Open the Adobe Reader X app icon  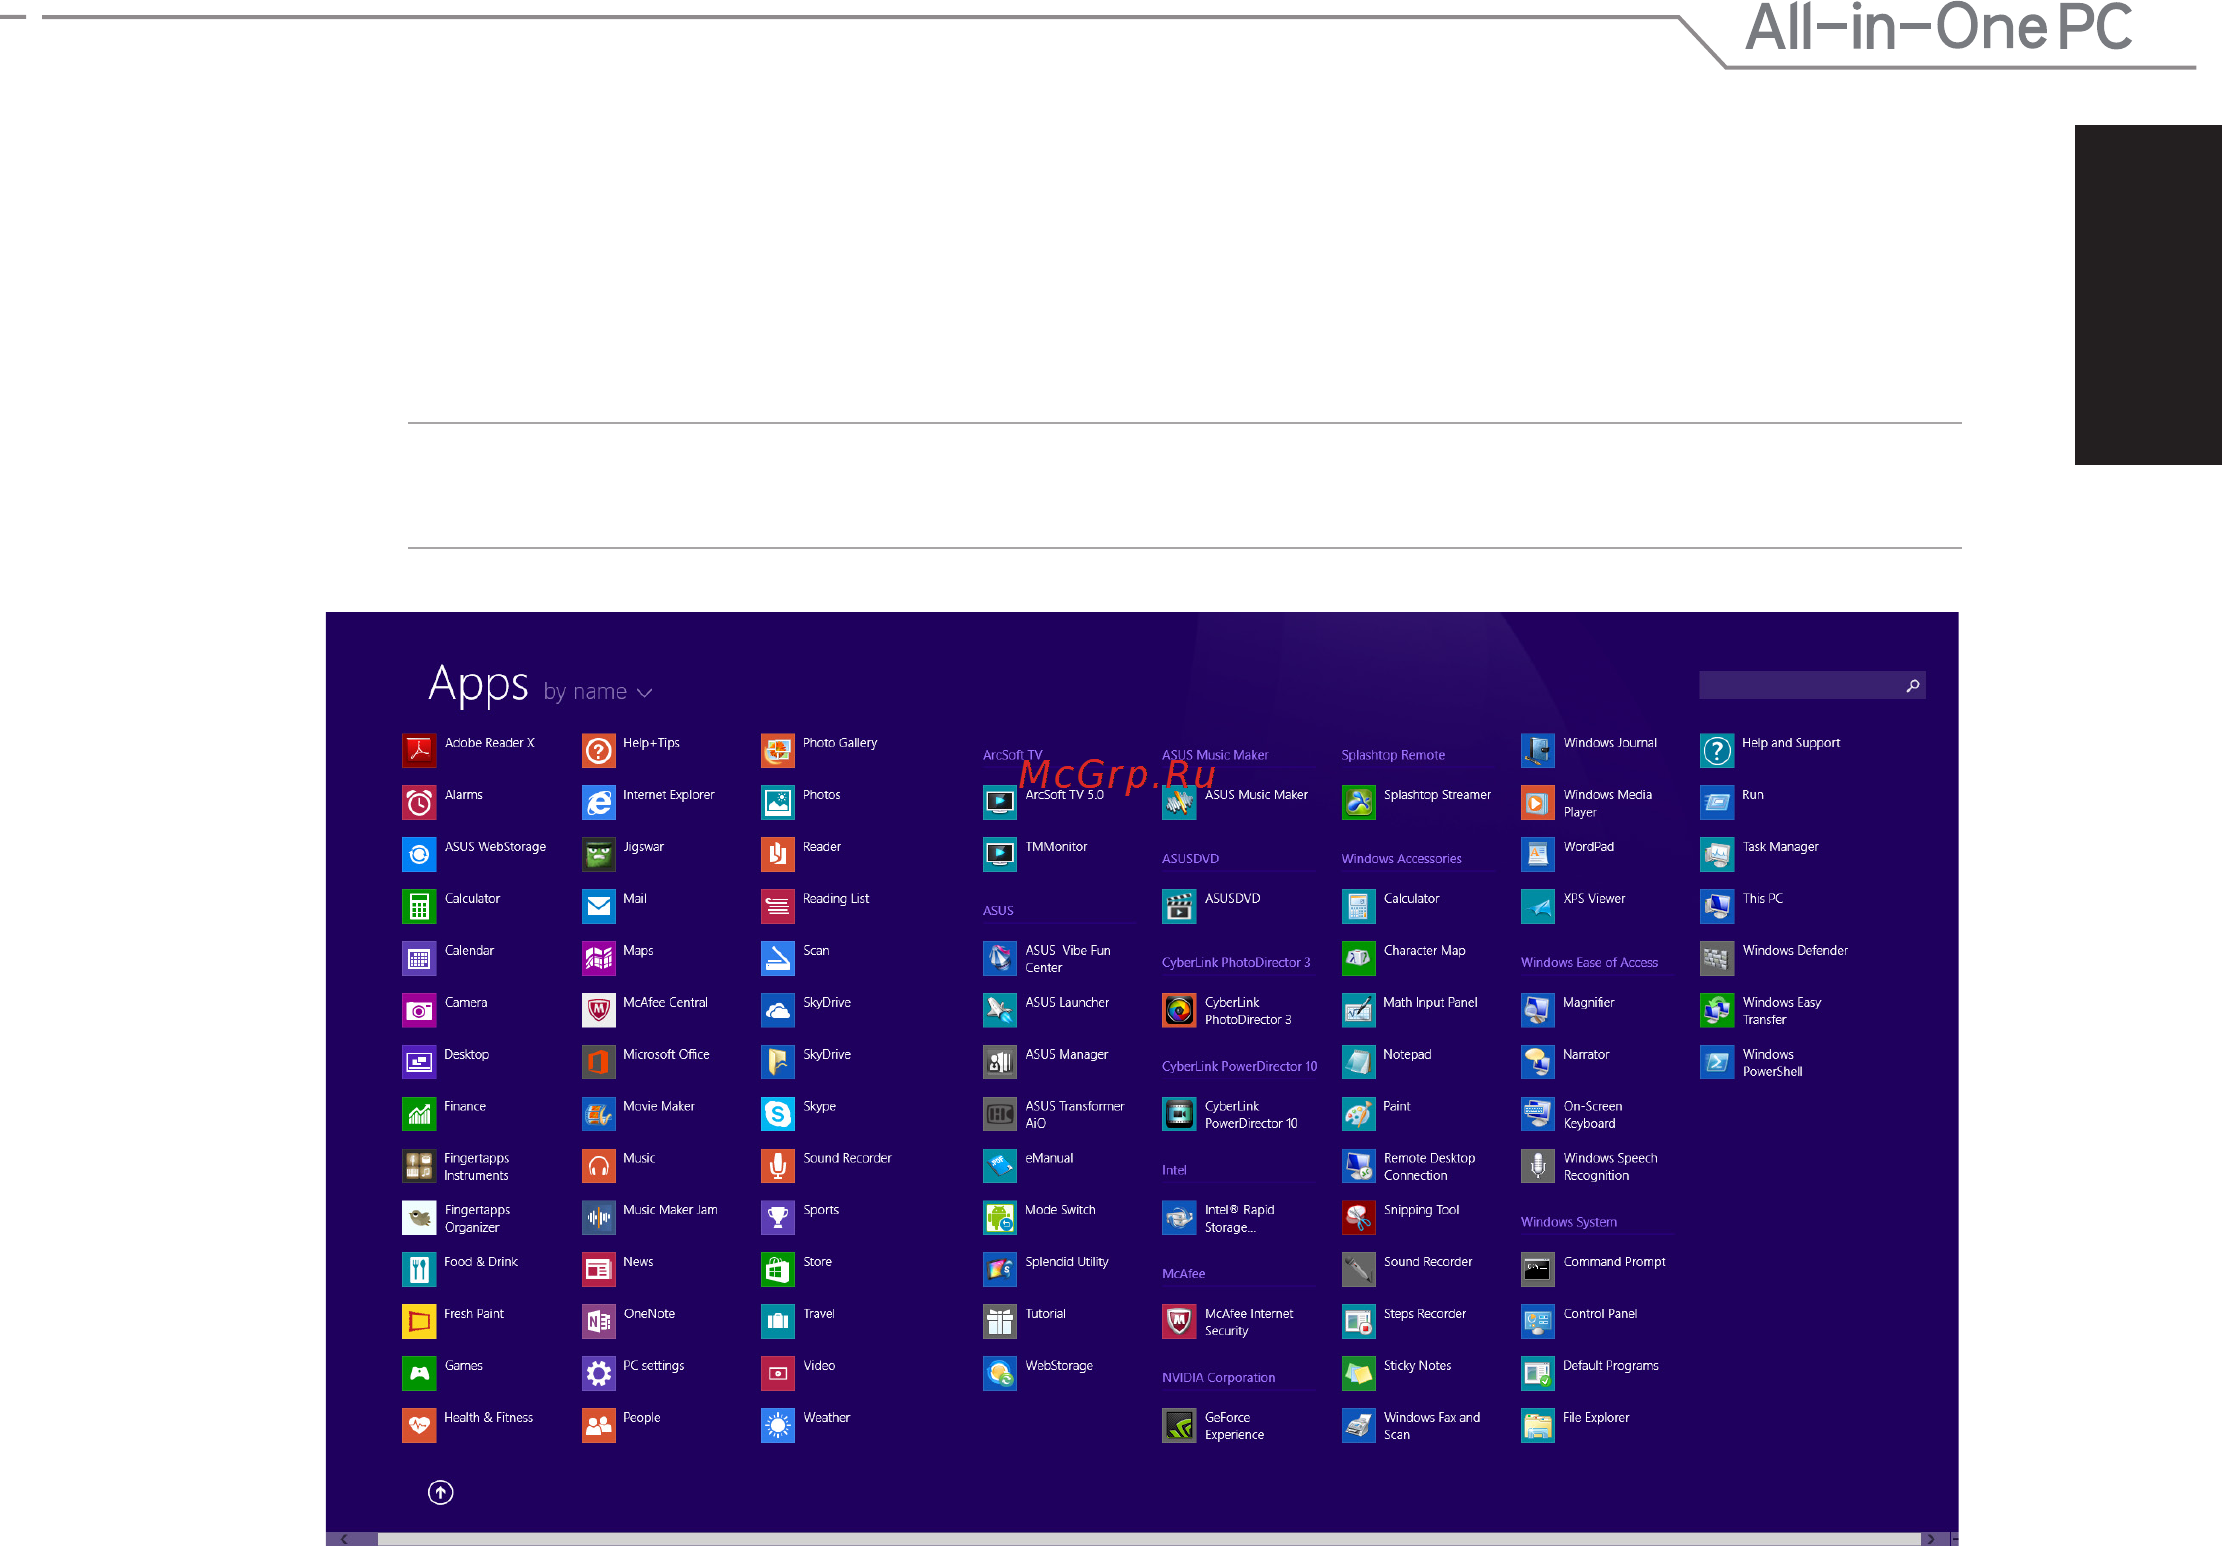pos(419,750)
